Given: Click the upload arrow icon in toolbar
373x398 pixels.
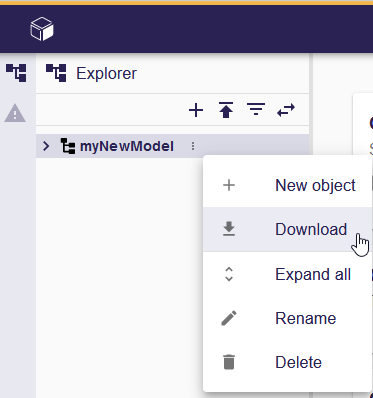Looking at the screenshot, I should click(226, 110).
